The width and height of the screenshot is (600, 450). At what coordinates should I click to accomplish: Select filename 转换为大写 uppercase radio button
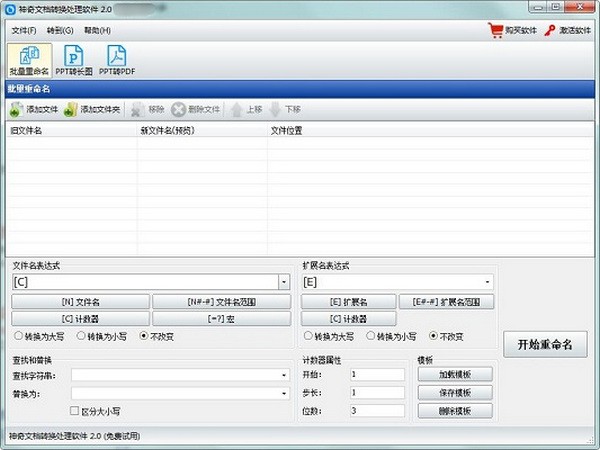tap(17, 336)
